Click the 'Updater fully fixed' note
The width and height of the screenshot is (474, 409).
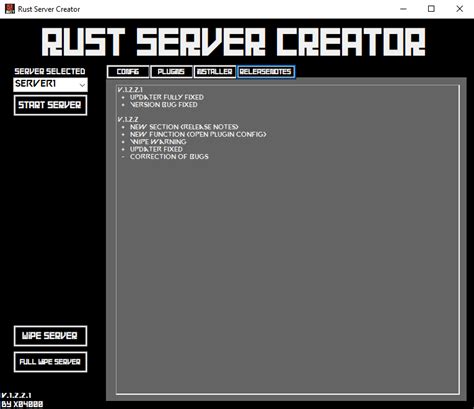(167, 97)
